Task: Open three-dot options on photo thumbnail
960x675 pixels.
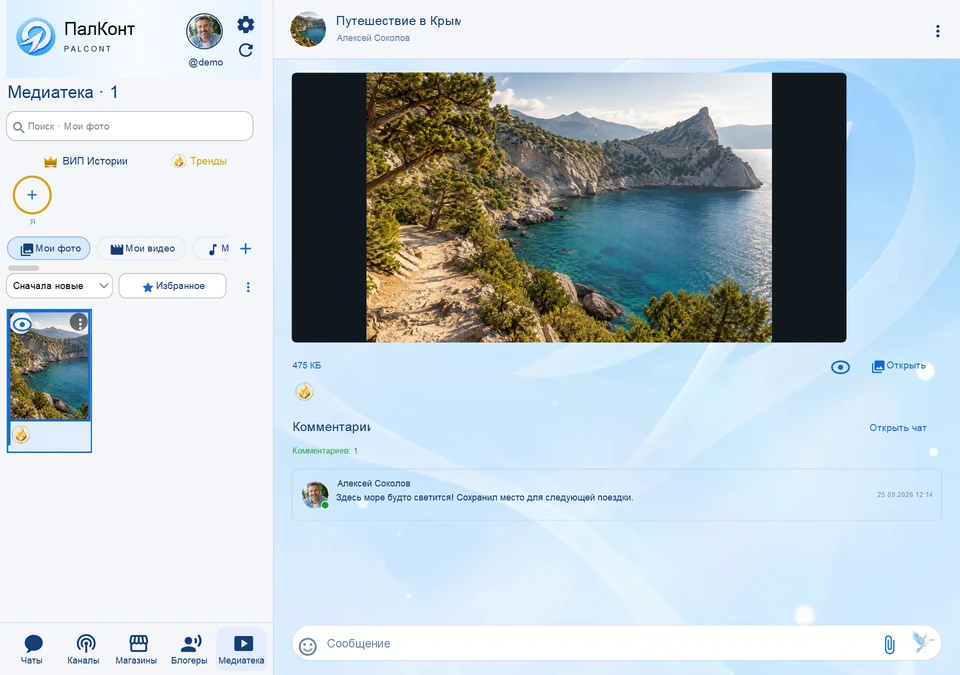Action: tap(79, 322)
